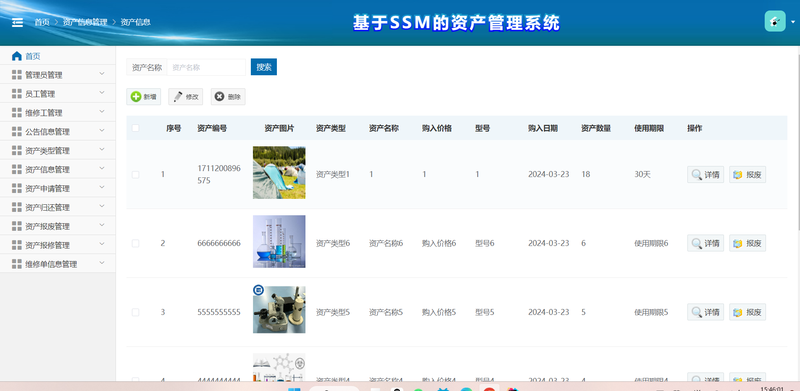Toggle the select-all checkbox in table header
Screen dimensions: 800x391
(x=135, y=128)
